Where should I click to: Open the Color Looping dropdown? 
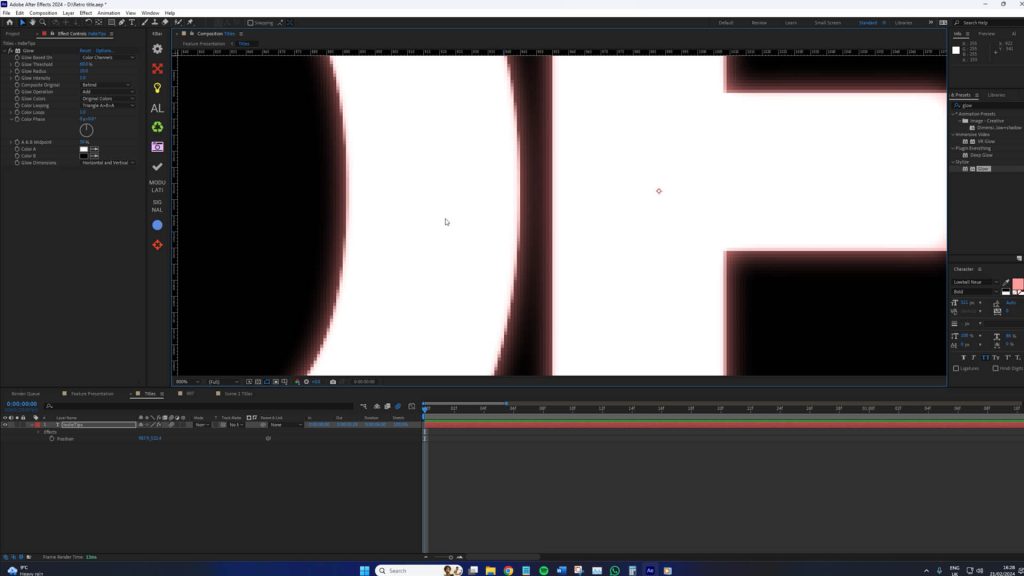[x=108, y=105]
